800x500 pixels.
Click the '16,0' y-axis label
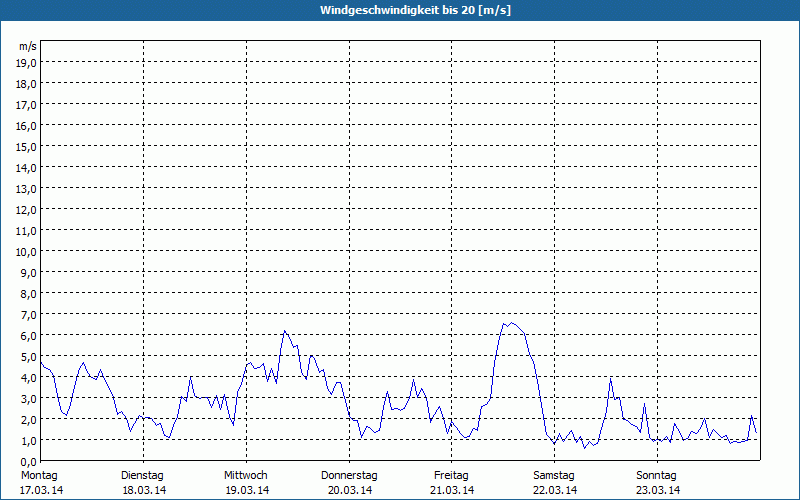point(26,126)
